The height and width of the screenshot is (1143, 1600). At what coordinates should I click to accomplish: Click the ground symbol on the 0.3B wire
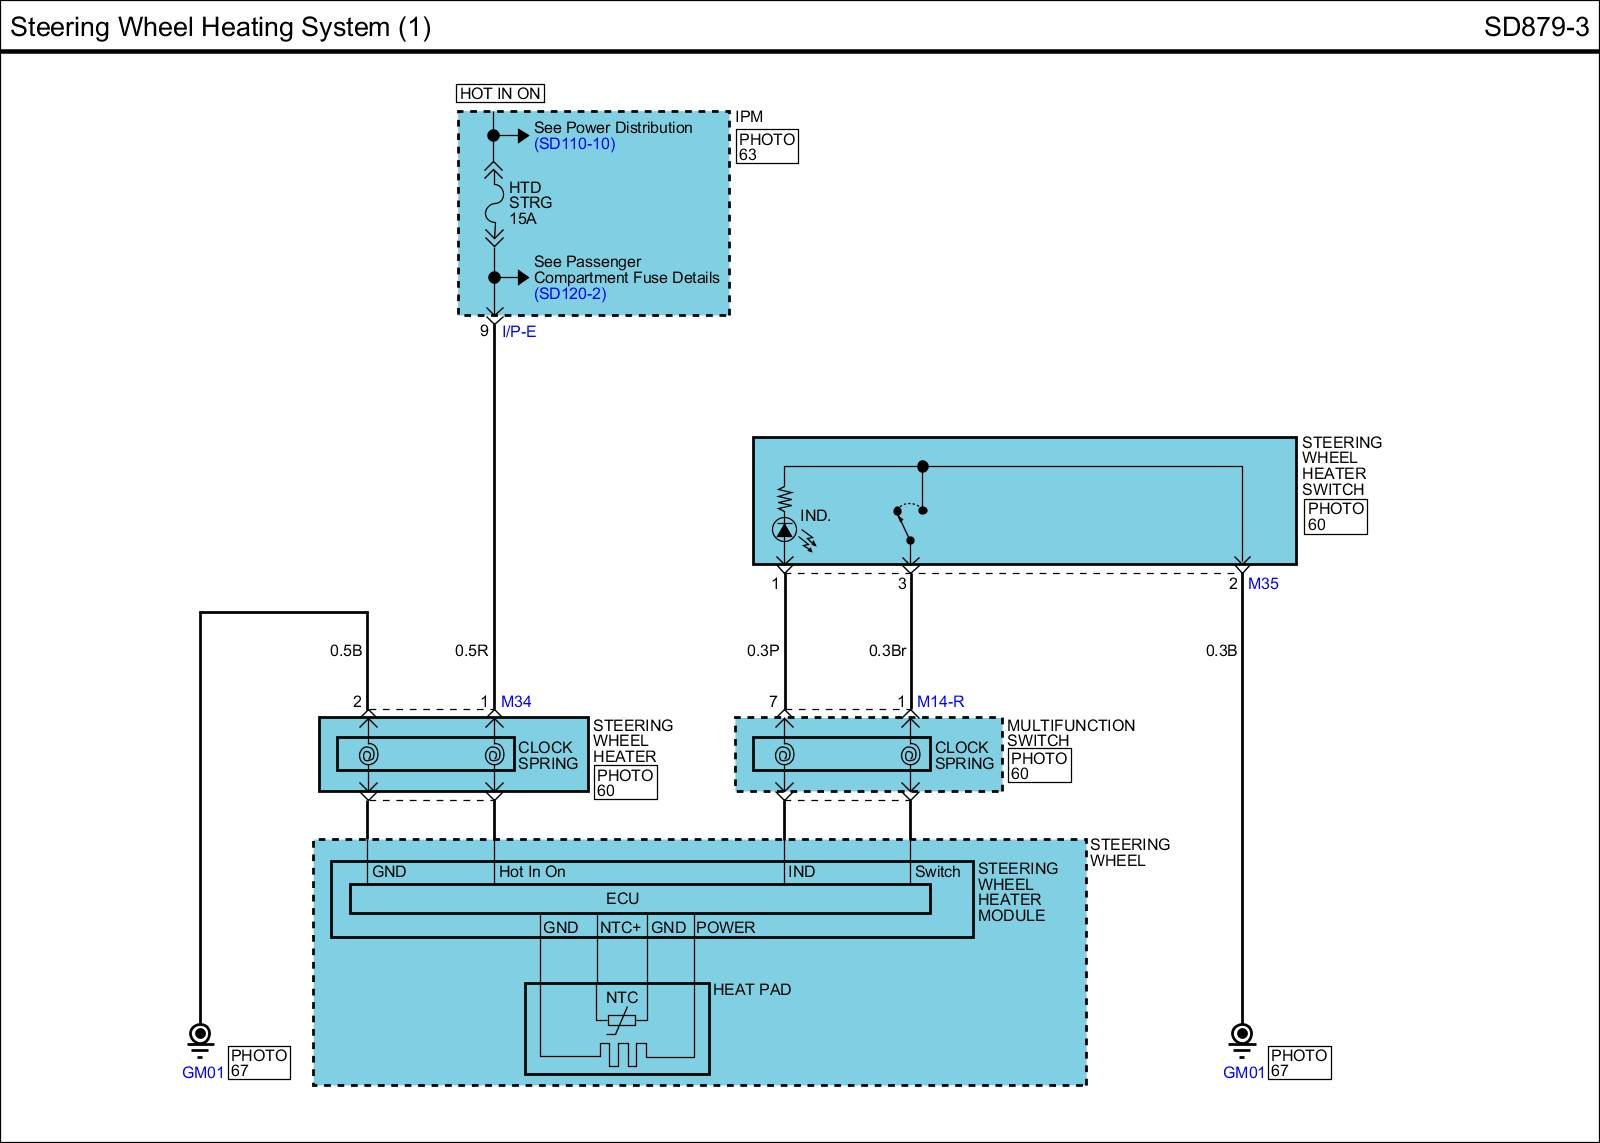point(1242,1036)
